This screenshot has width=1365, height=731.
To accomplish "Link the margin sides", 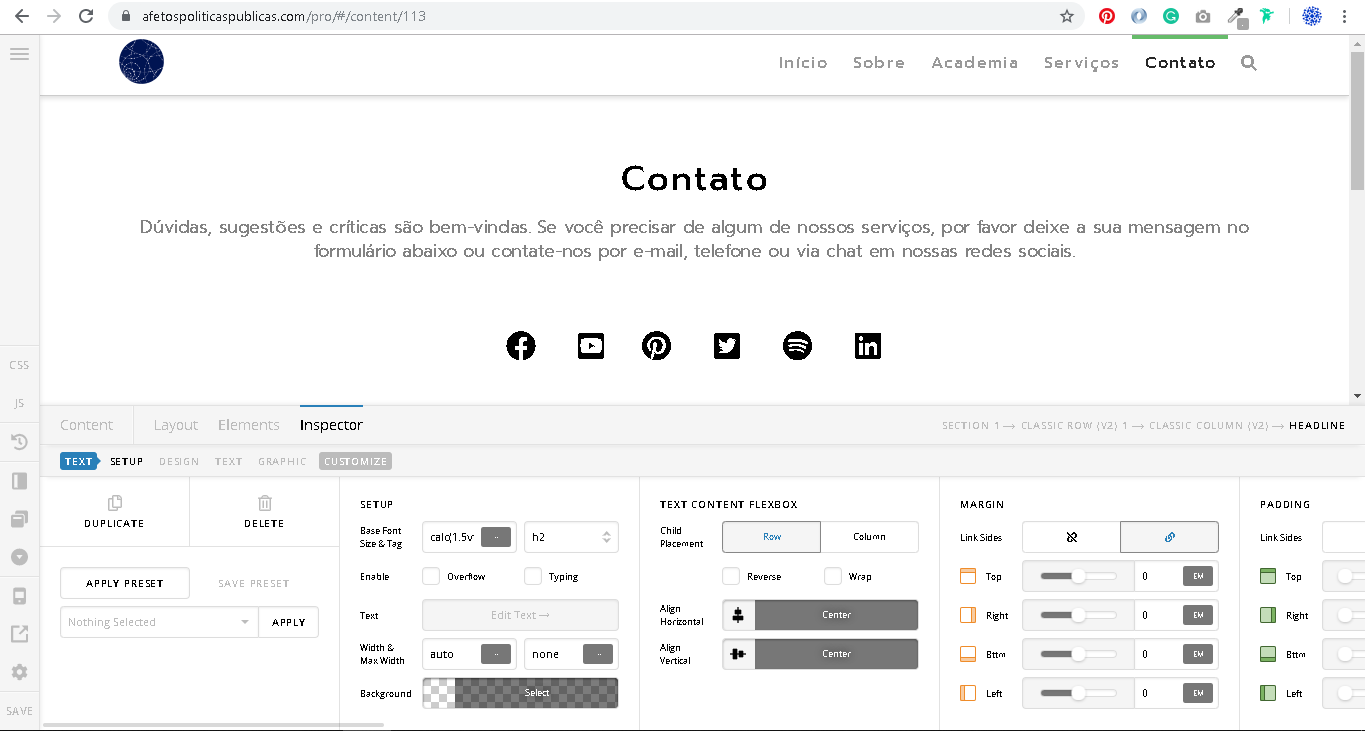I will point(1169,537).
